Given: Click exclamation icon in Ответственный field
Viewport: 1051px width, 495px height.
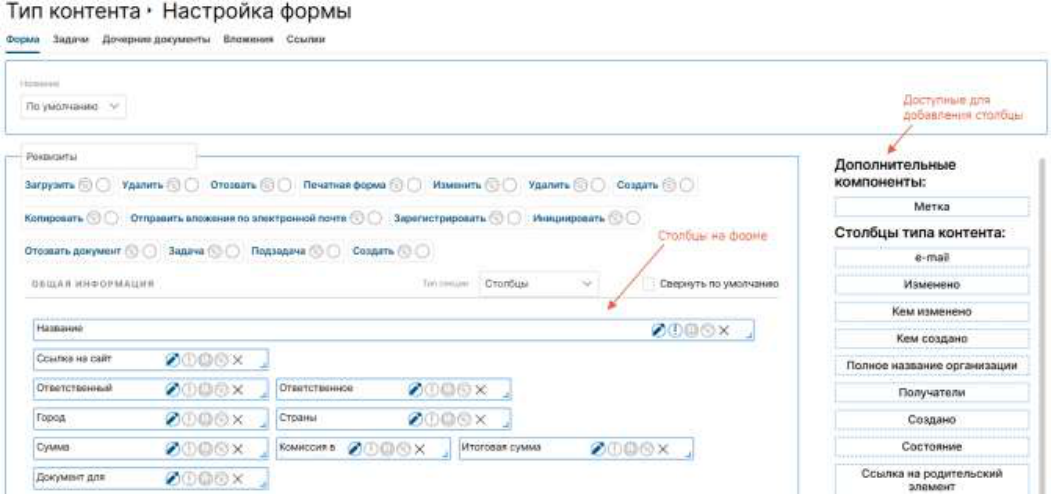Looking at the screenshot, I should click(189, 389).
